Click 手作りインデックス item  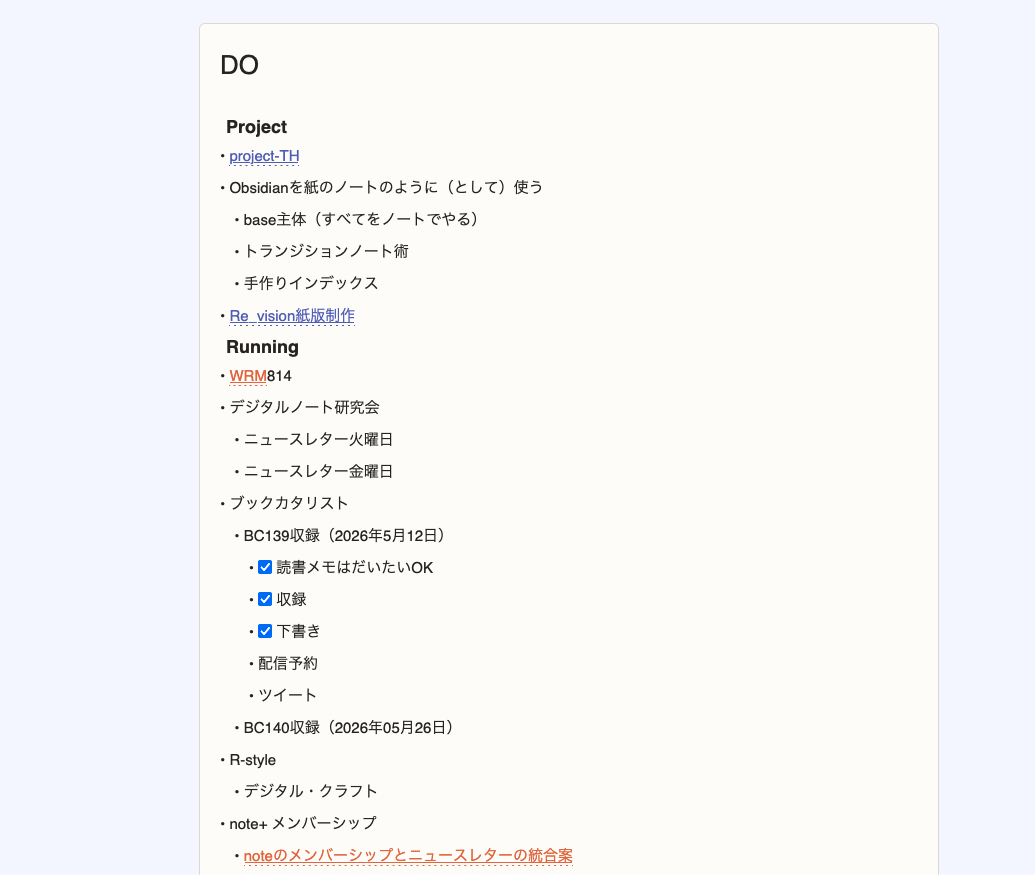(x=311, y=283)
